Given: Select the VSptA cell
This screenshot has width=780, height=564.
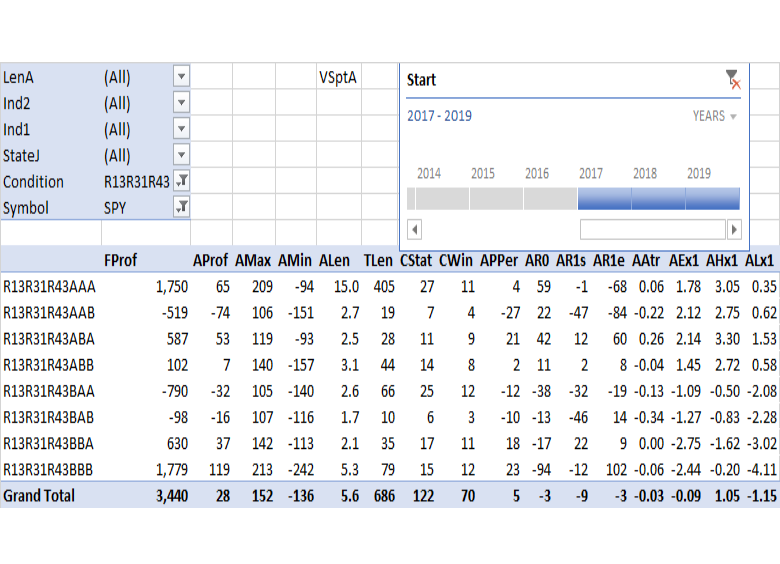Looking at the screenshot, I should (339, 77).
